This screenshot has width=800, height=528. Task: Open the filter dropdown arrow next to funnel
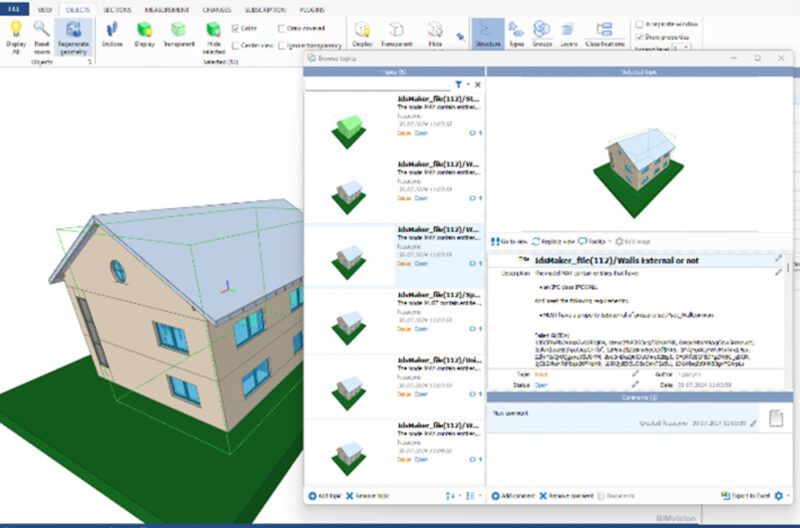[468, 85]
